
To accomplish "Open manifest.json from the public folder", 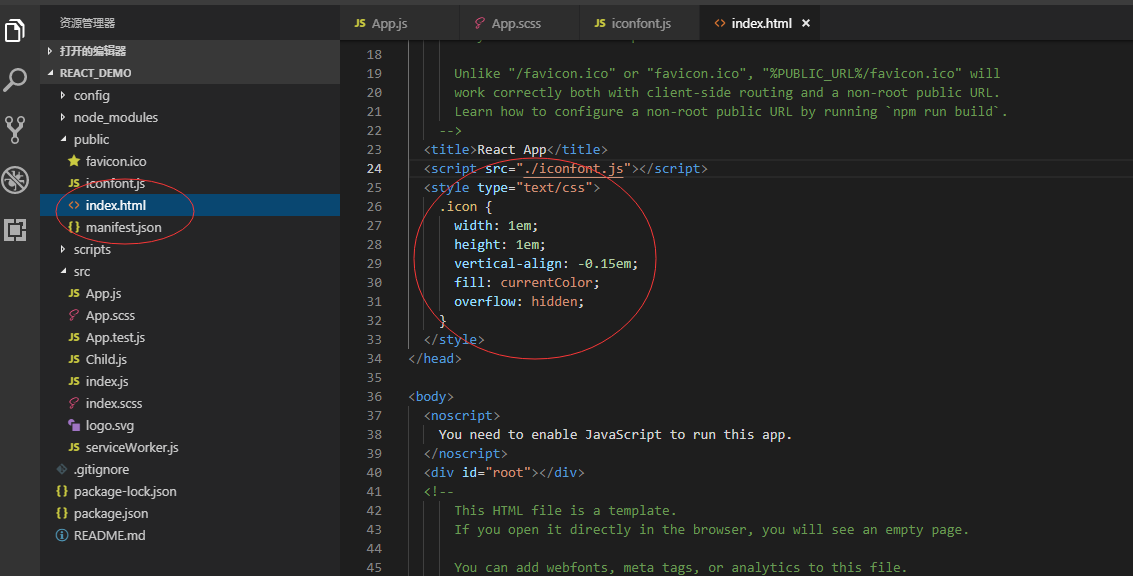I will (123, 227).
